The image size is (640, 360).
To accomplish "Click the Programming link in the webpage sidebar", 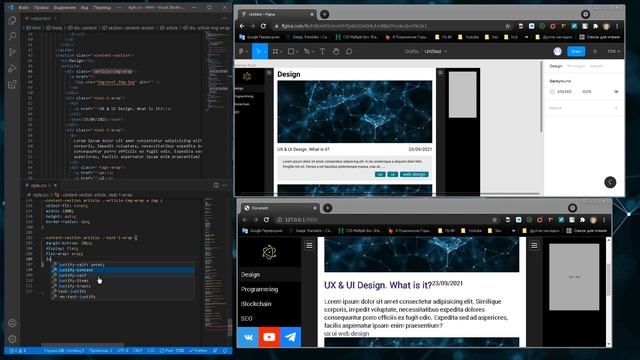I will 259,289.
